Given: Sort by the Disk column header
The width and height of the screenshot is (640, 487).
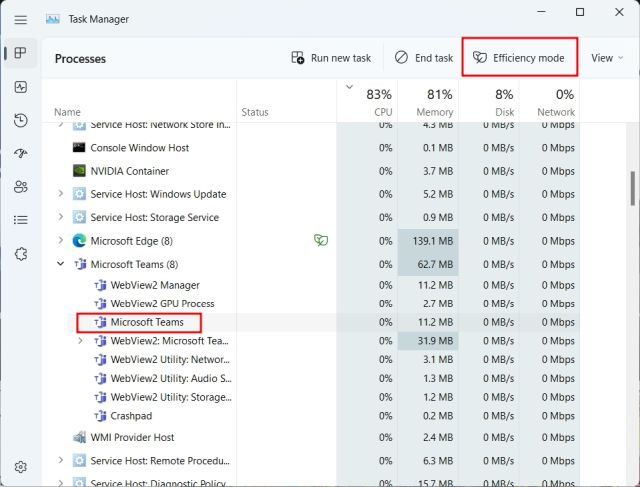Looking at the screenshot, I should coord(489,102).
